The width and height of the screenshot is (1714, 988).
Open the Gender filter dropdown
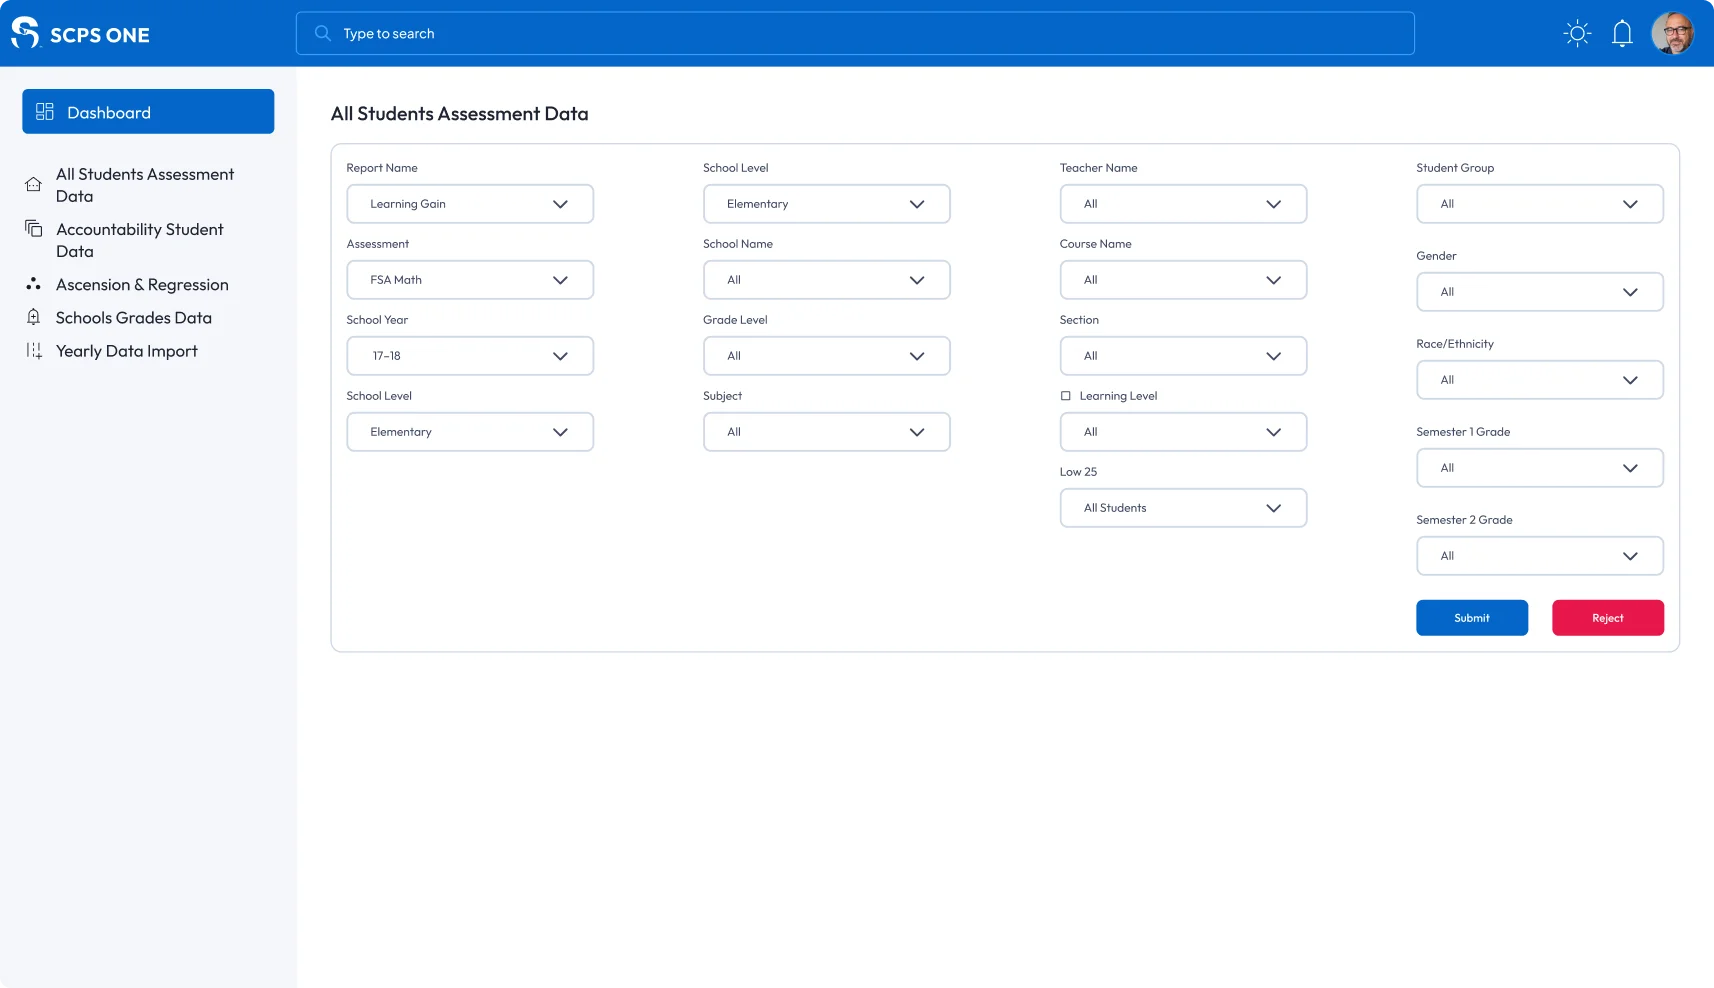(x=1539, y=292)
